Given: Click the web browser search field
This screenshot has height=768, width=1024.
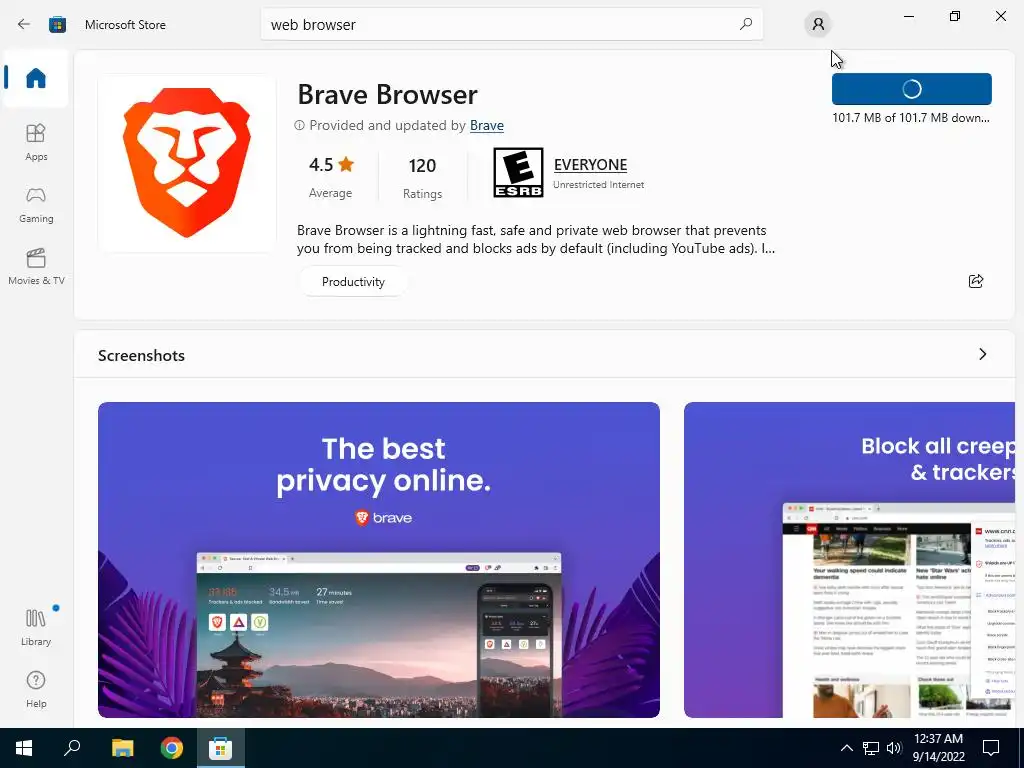Looking at the screenshot, I should (x=511, y=24).
